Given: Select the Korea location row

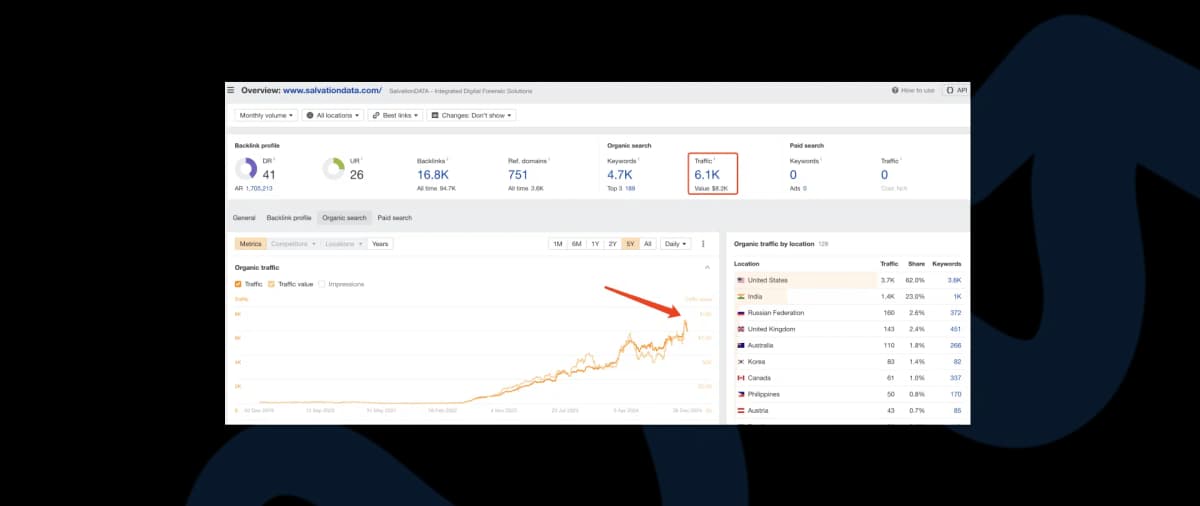Looking at the screenshot, I should pos(848,361).
